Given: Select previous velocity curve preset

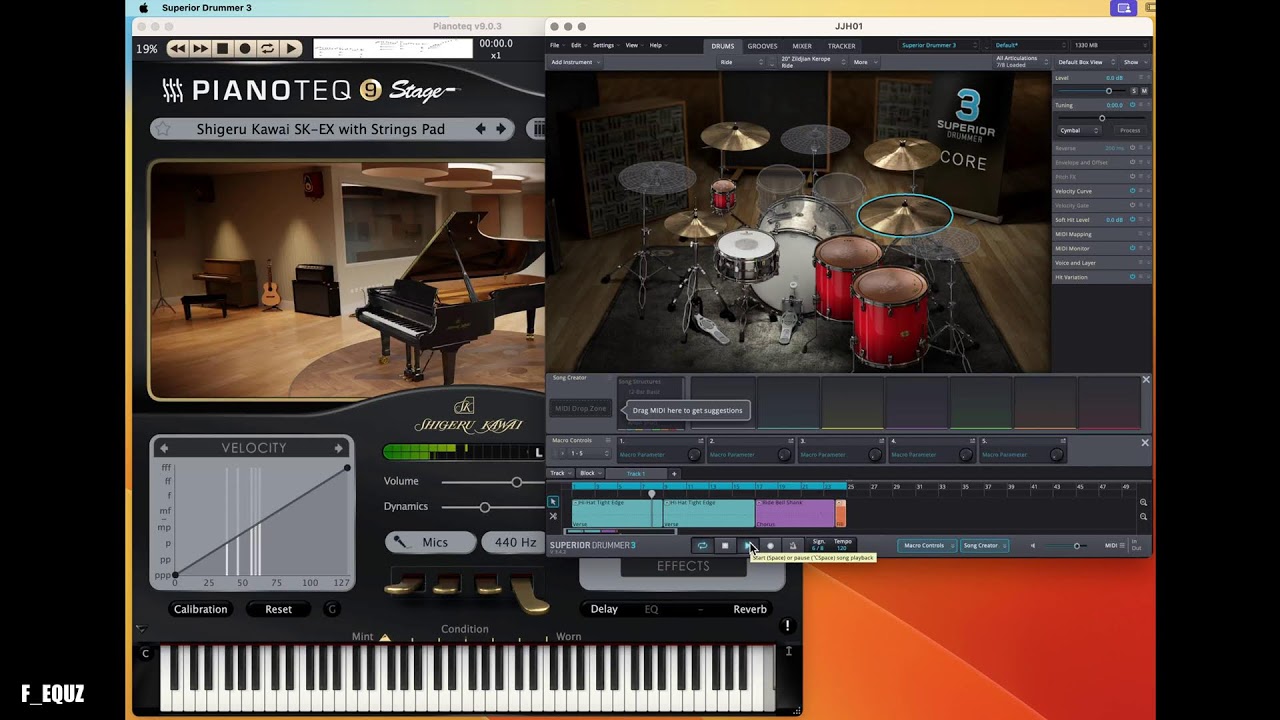Looking at the screenshot, I should tap(165, 448).
